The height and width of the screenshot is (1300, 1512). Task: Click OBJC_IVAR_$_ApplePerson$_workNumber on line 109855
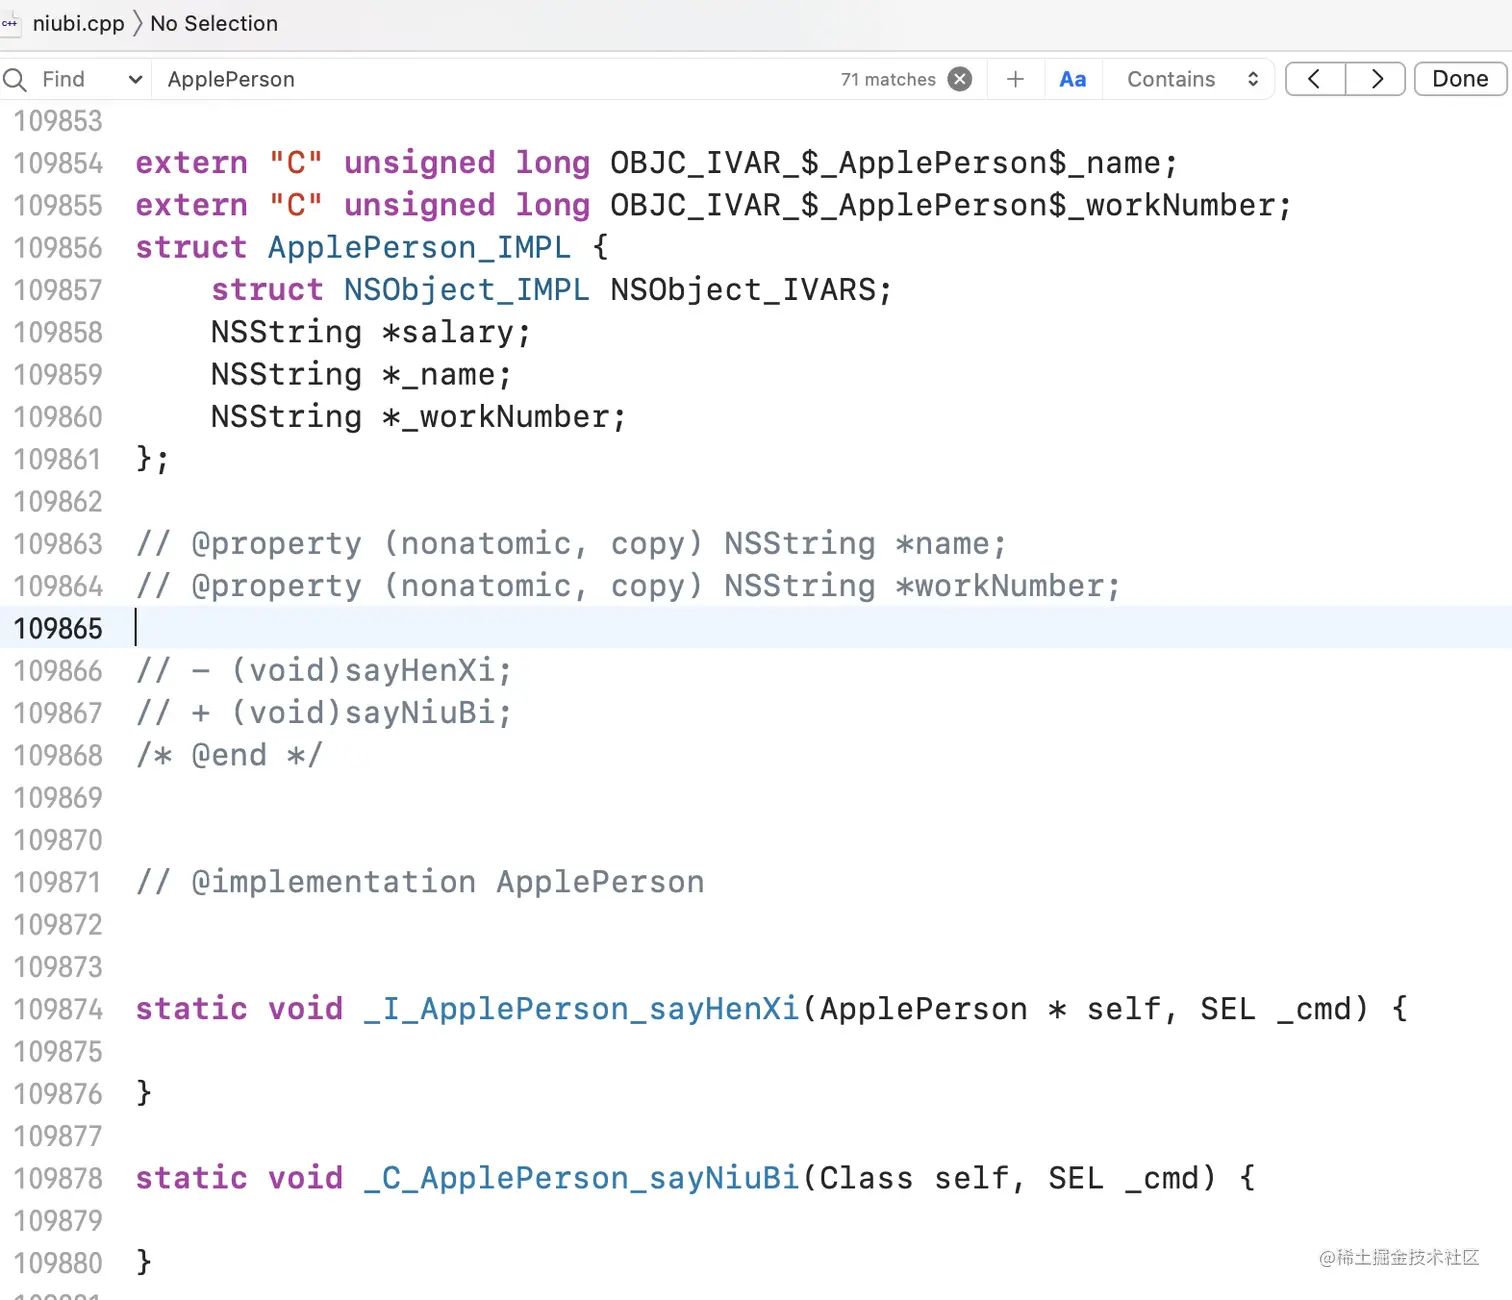(x=943, y=205)
